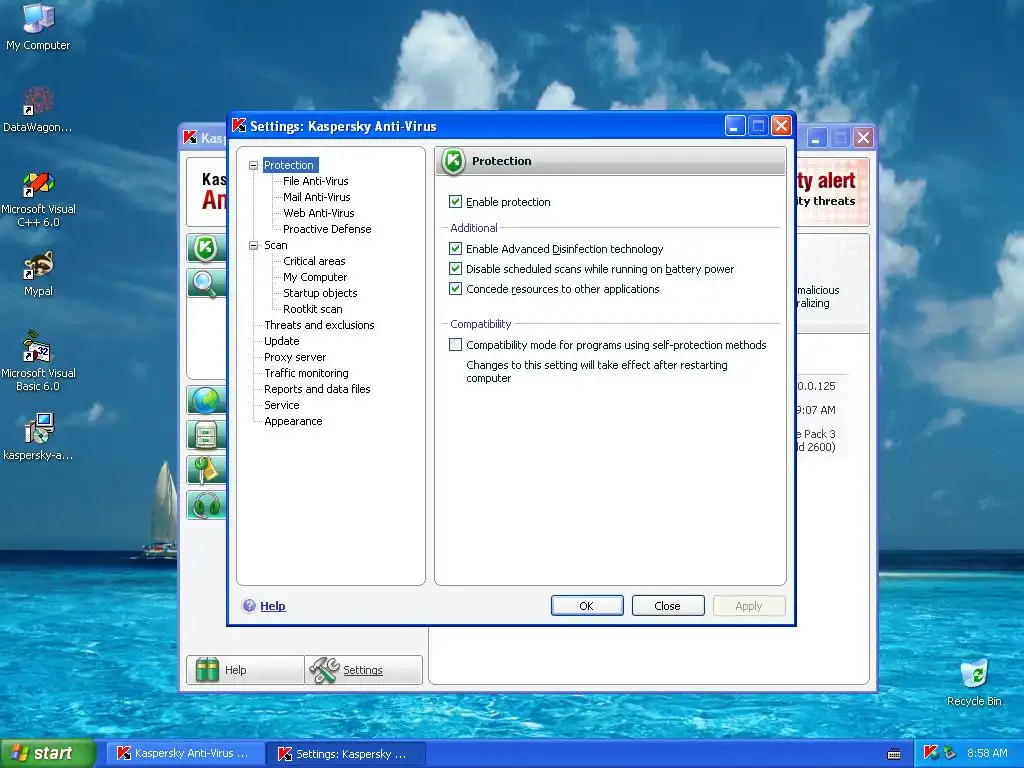Open Service settings in the tree
Viewport: 1024px width, 768px height.
pyautogui.click(x=281, y=405)
